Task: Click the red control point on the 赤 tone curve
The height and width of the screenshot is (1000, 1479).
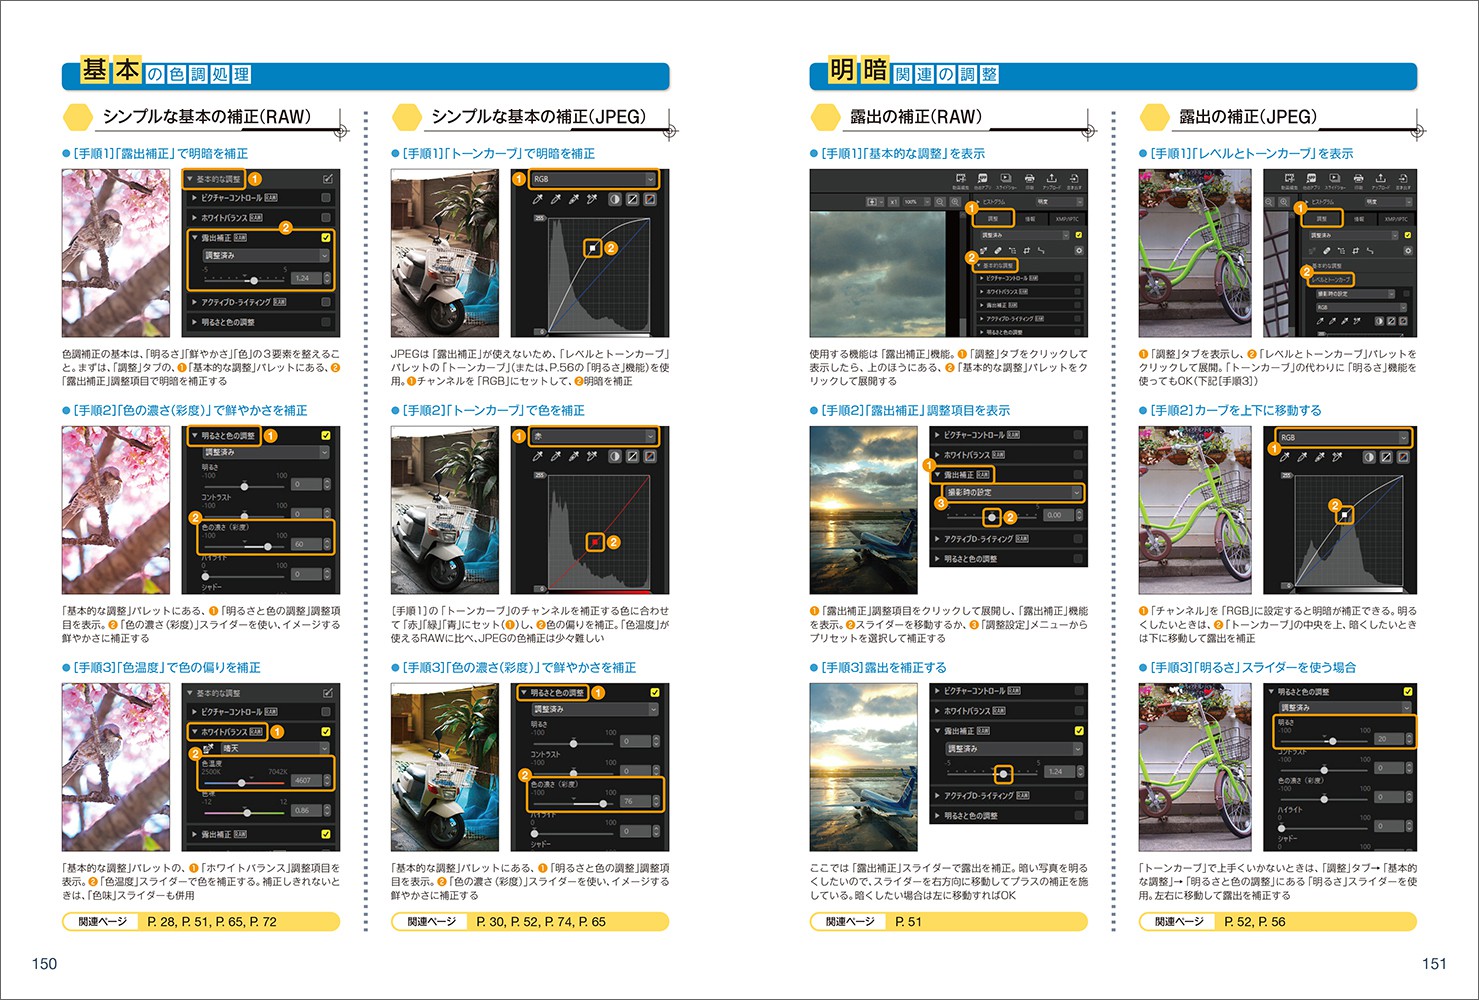Action: 595,541
